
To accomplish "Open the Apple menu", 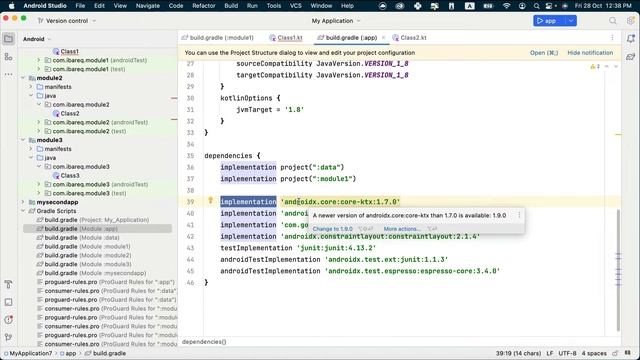I will click(11, 6).
